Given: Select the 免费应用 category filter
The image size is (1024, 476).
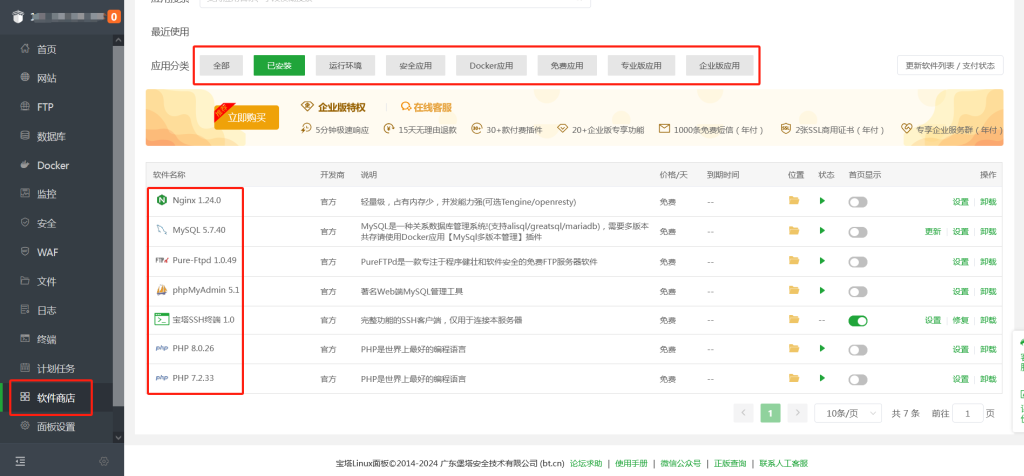Looking at the screenshot, I should [567, 65].
